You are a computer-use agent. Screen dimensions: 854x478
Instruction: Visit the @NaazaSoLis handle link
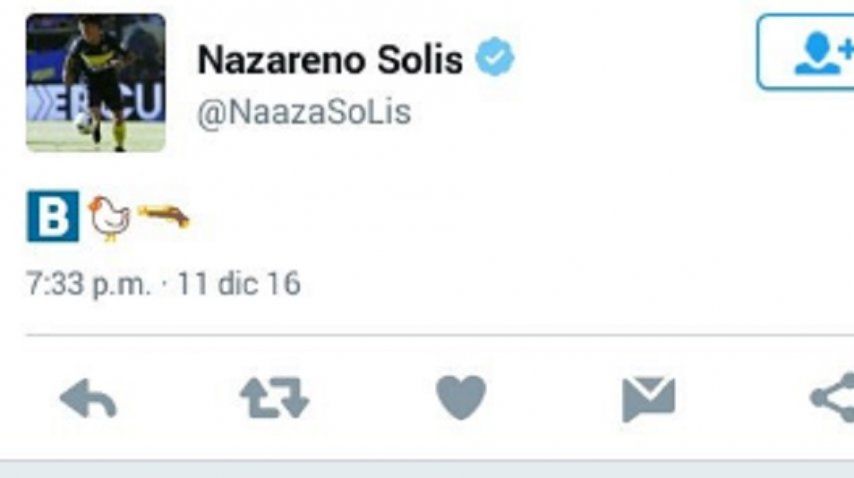[304, 112]
